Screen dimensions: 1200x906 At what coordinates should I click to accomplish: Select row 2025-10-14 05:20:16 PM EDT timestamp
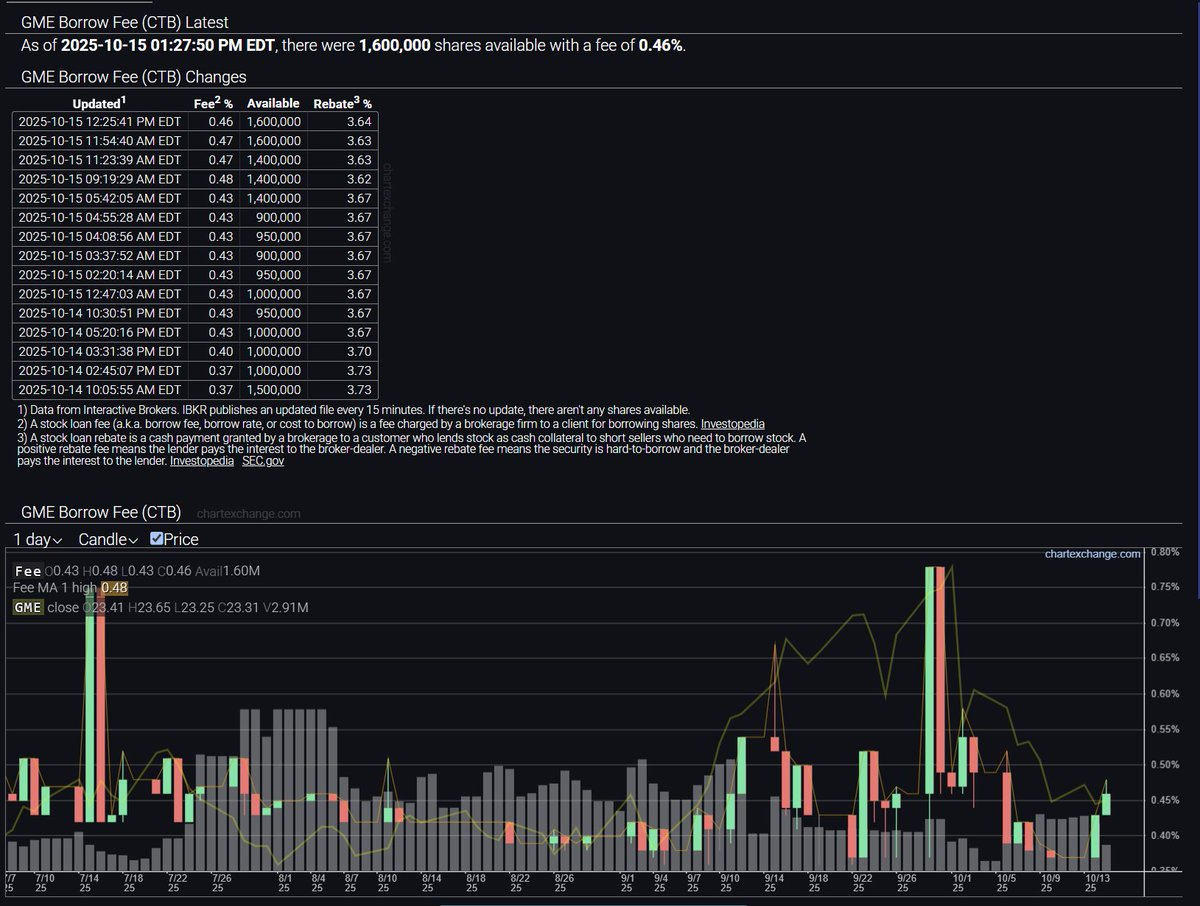point(99,333)
